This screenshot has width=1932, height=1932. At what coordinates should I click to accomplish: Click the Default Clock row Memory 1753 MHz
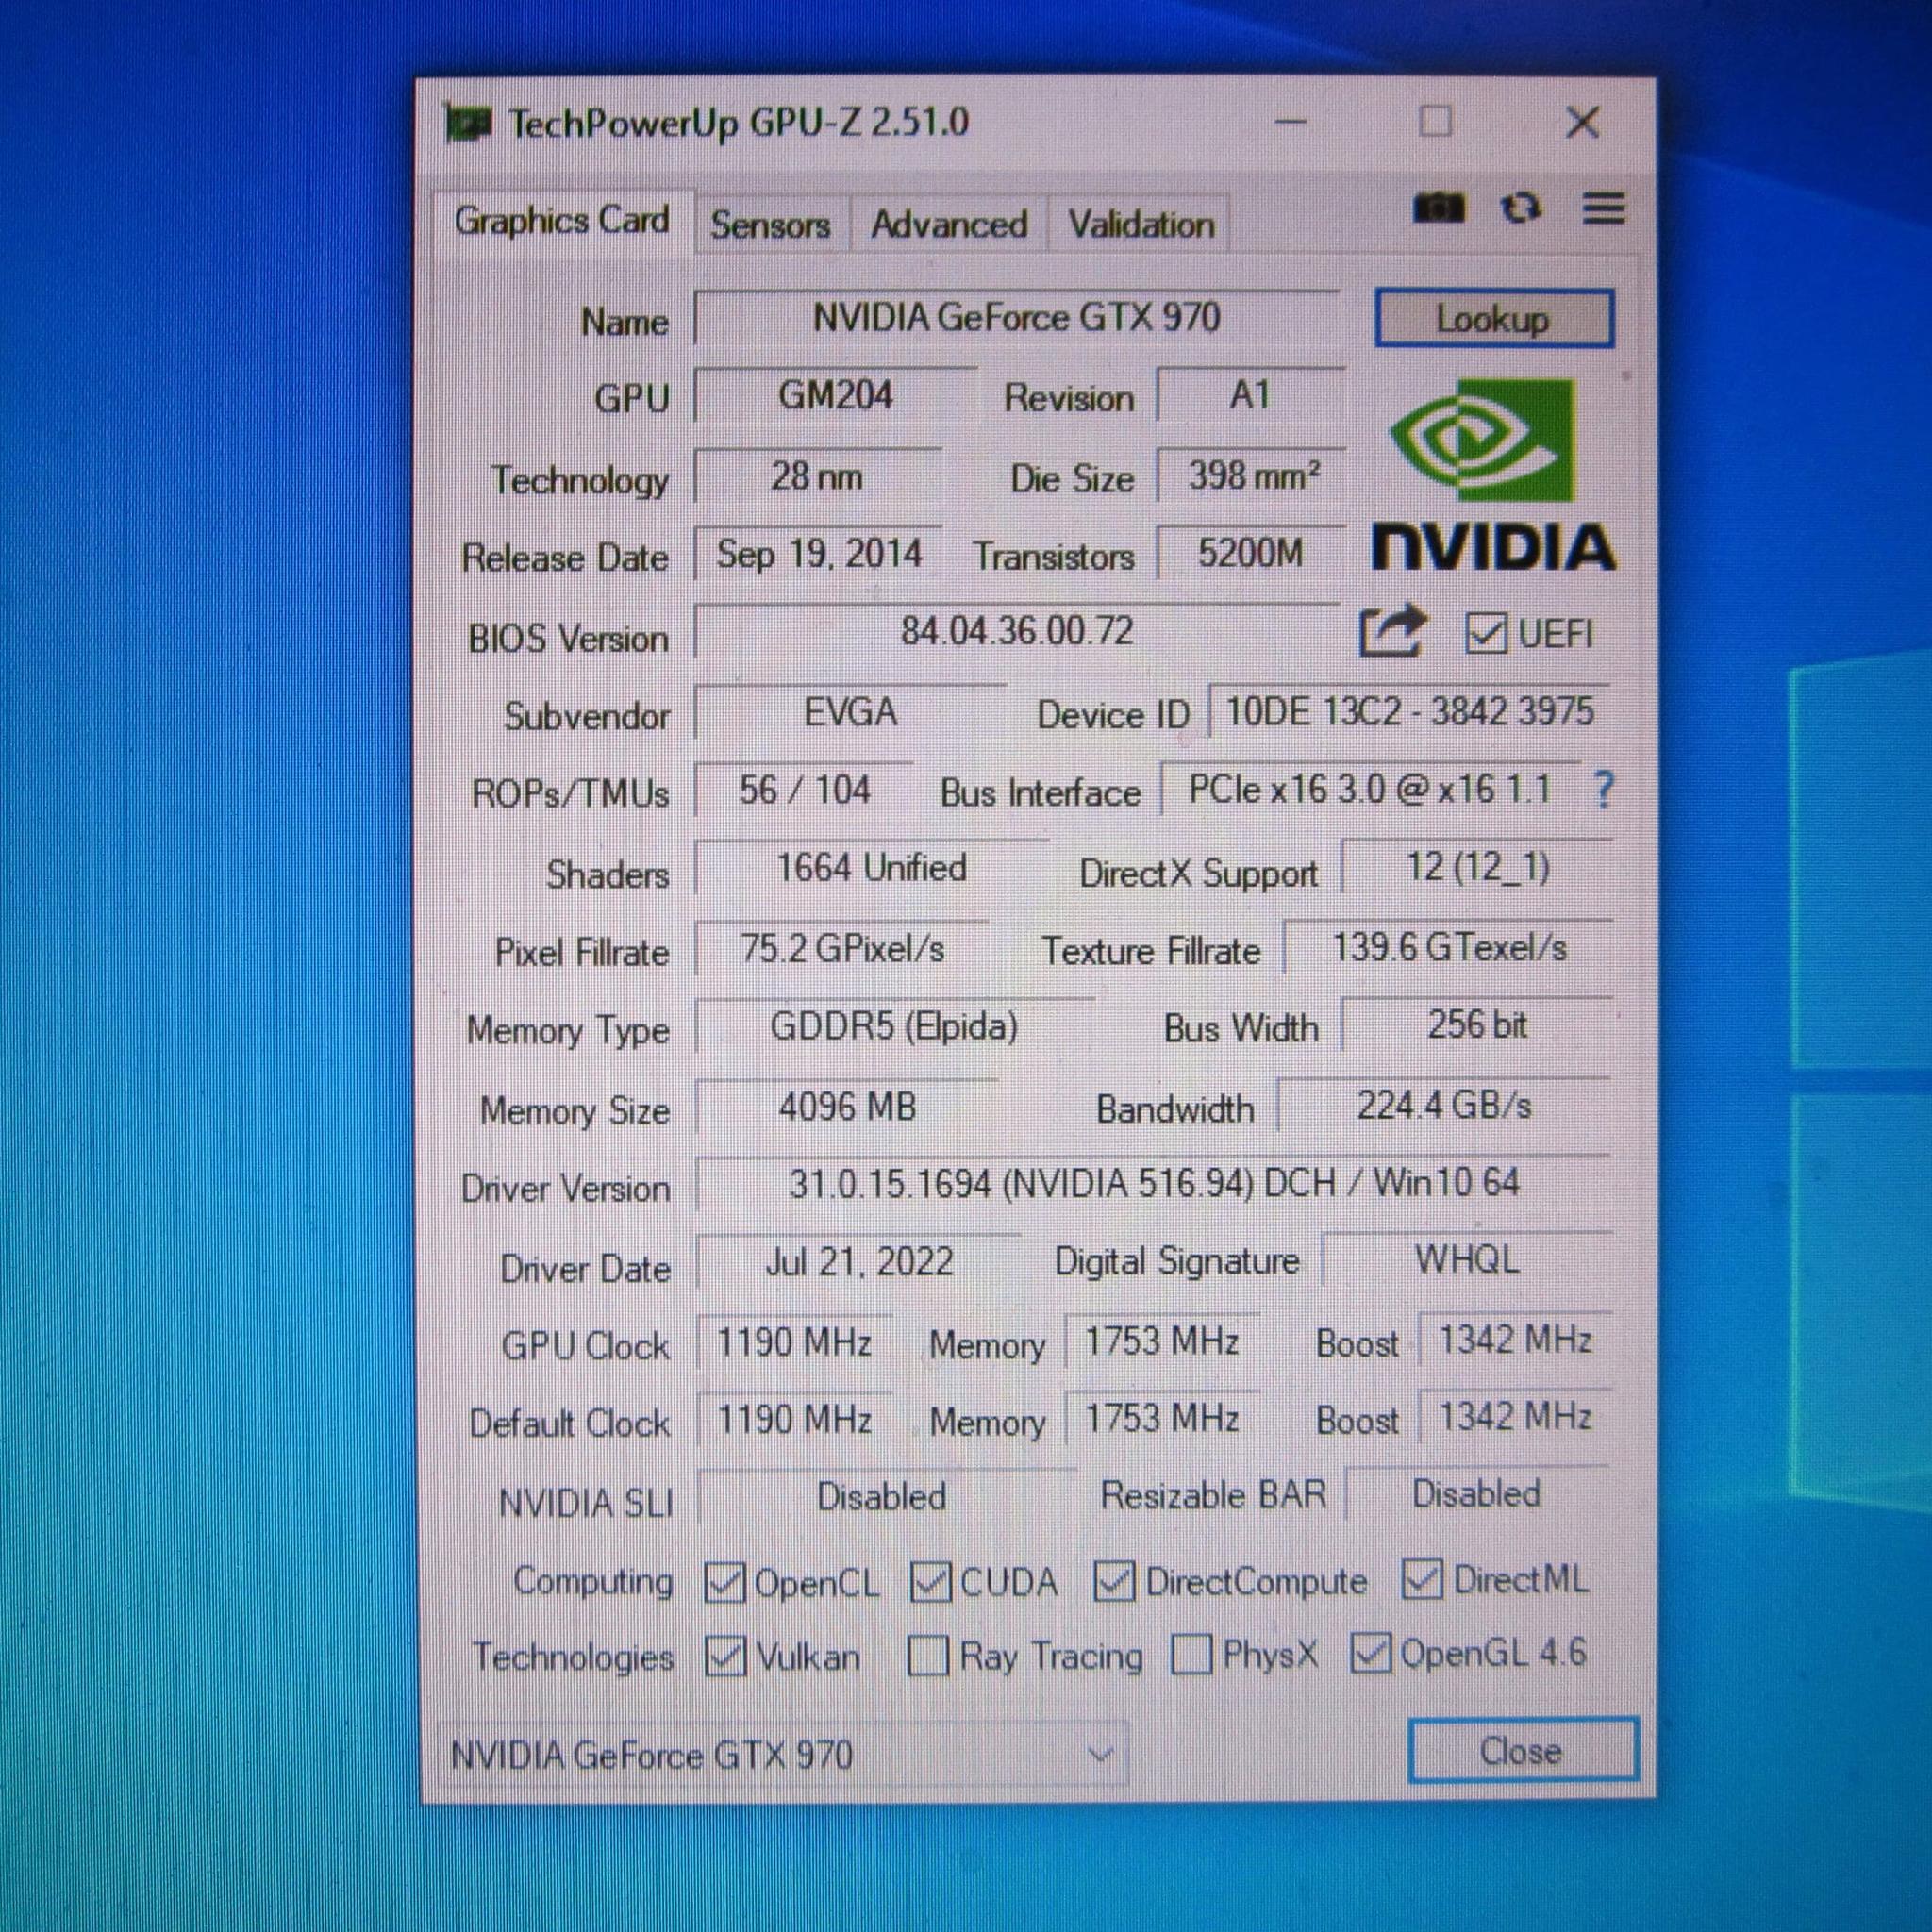(x=1162, y=1418)
